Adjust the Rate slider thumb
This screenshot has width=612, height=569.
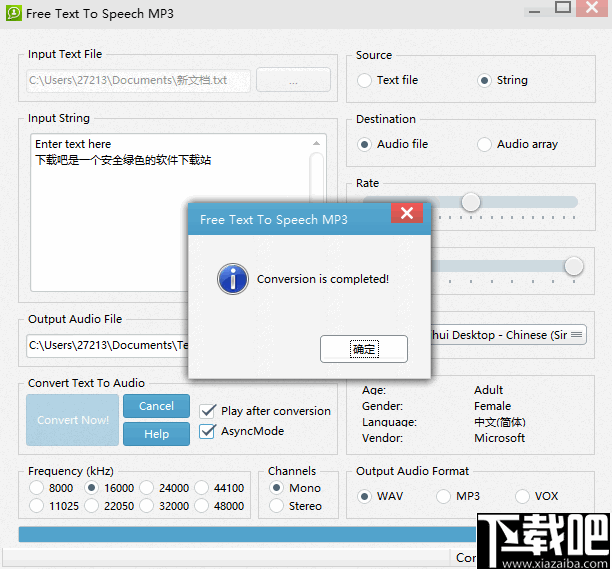point(470,202)
